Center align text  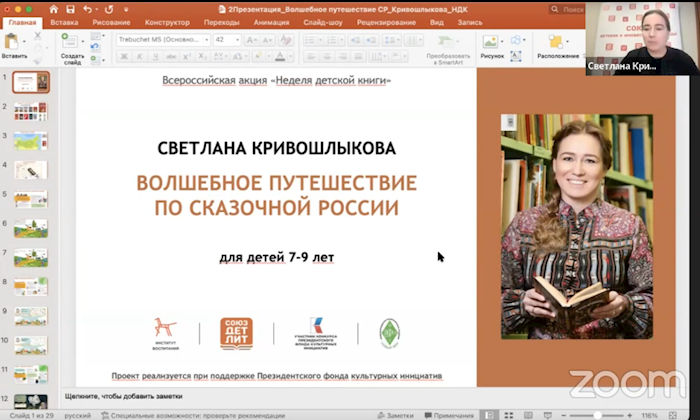point(327,57)
